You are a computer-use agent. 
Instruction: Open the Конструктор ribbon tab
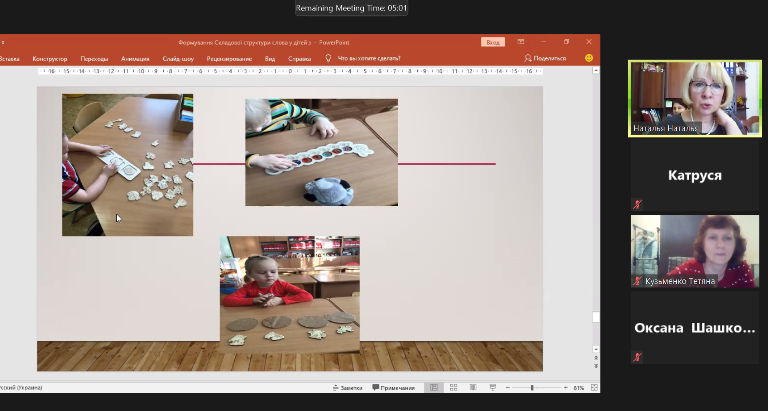[49, 58]
